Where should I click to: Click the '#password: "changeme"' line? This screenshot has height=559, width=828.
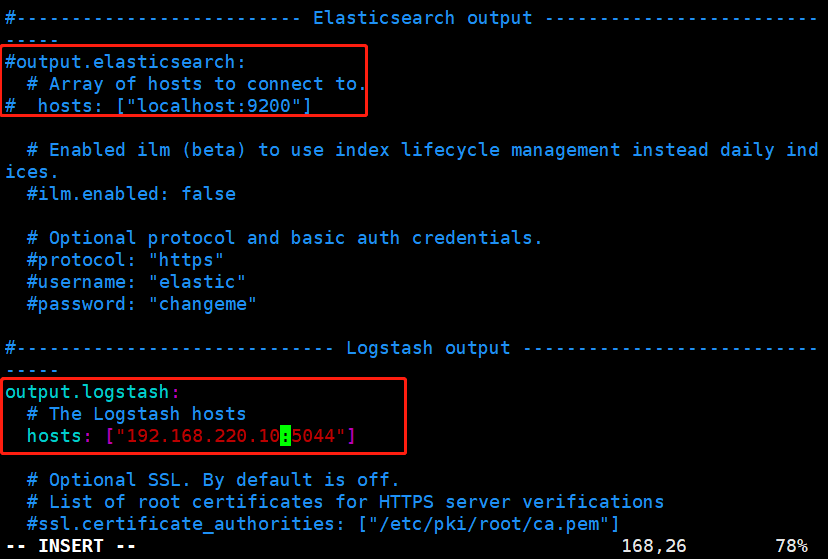[x=142, y=304]
